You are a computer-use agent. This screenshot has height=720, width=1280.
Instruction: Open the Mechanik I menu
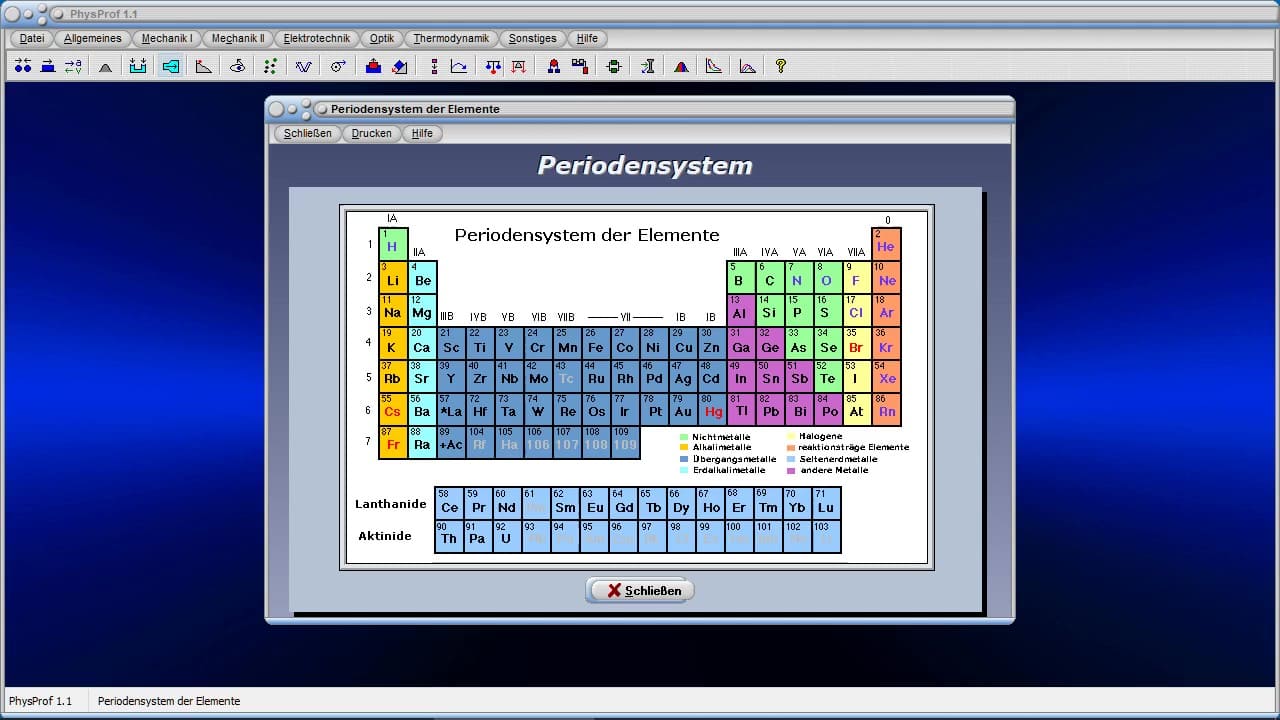[167, 38]
